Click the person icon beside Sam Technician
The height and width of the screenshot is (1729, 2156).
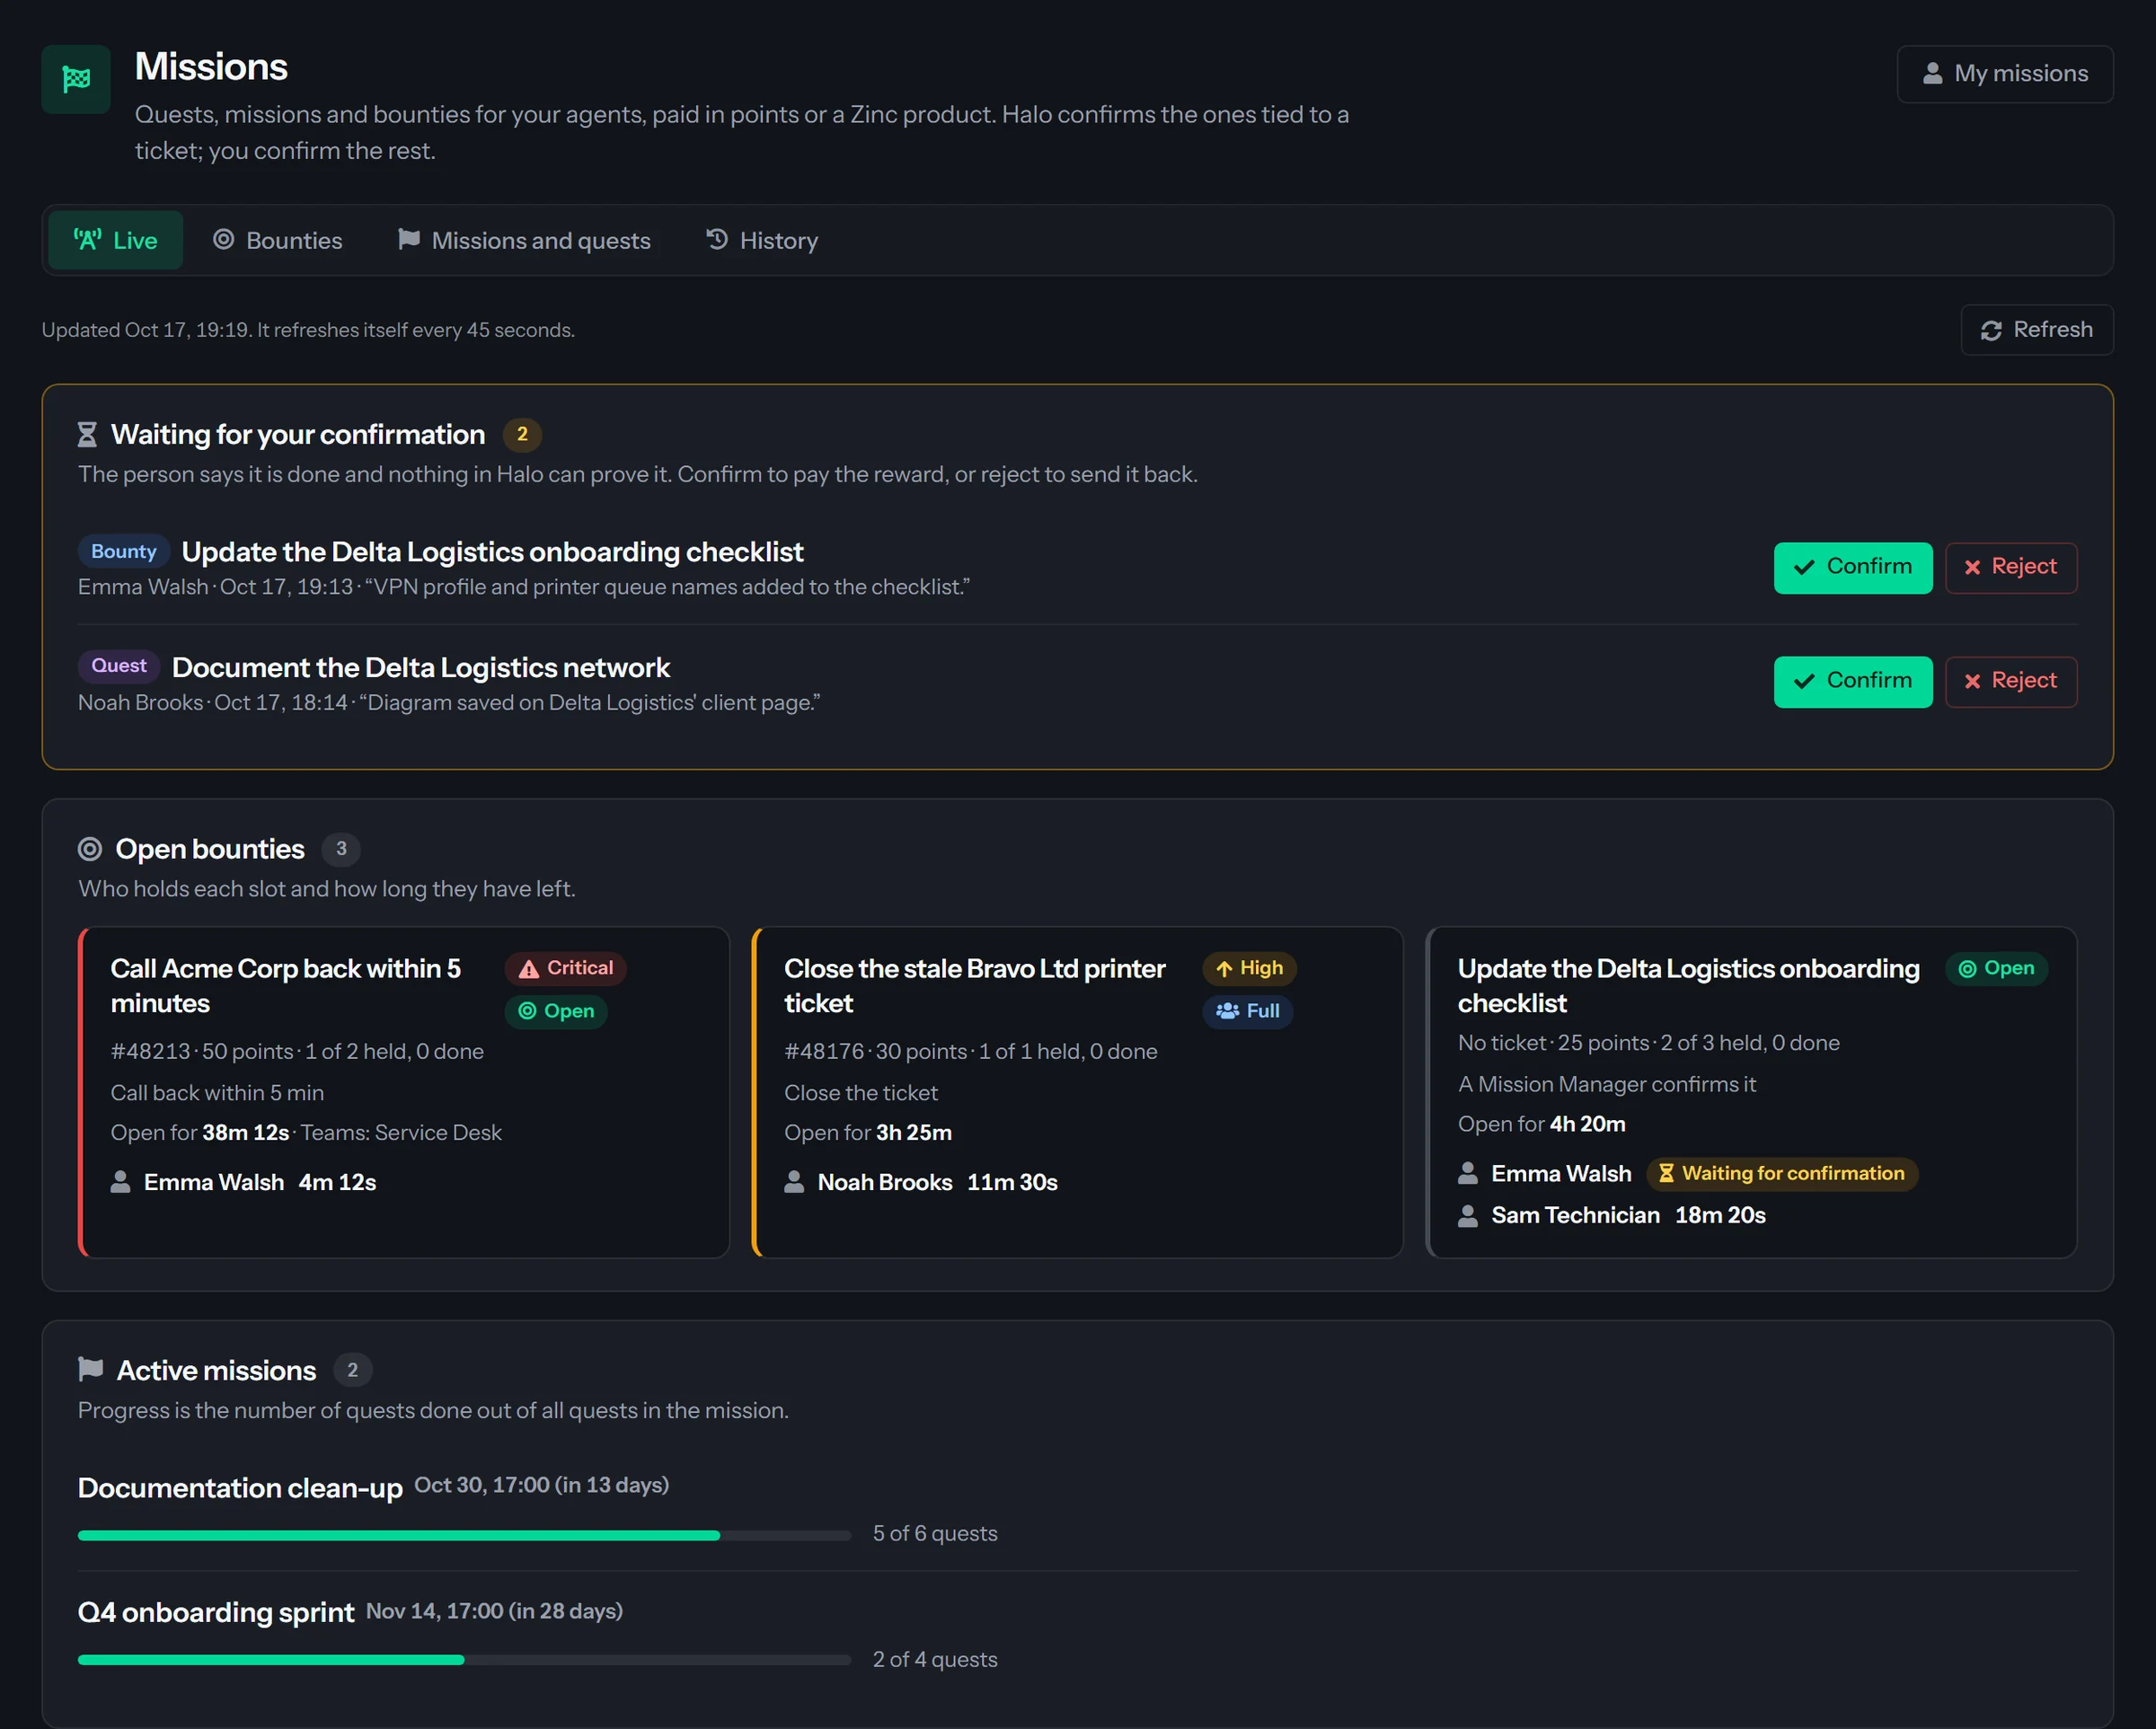point(1468,1215)
